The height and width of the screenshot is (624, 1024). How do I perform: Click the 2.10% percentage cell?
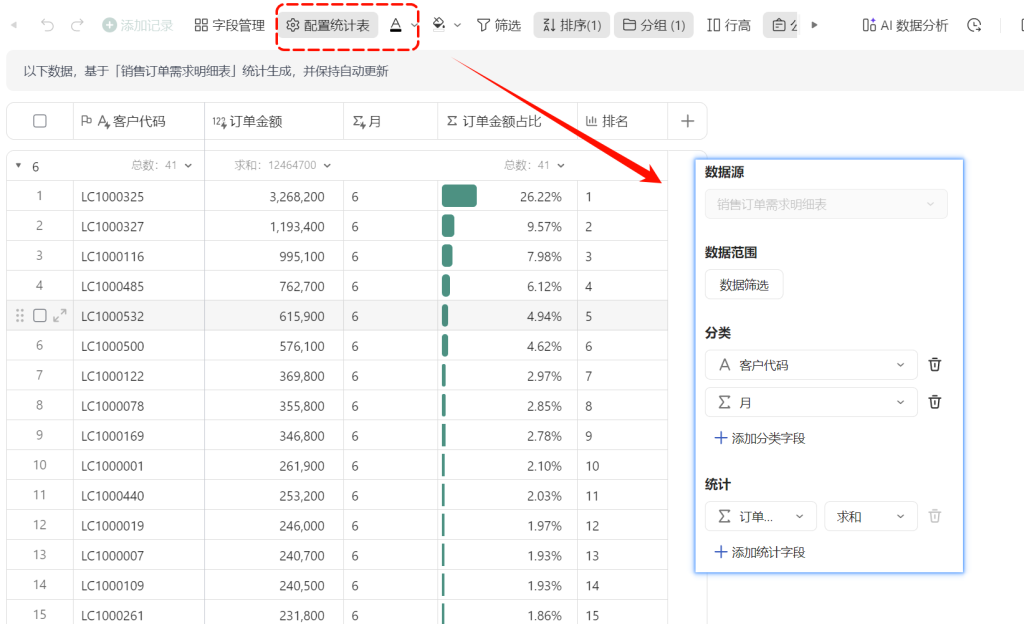point(507,466)
